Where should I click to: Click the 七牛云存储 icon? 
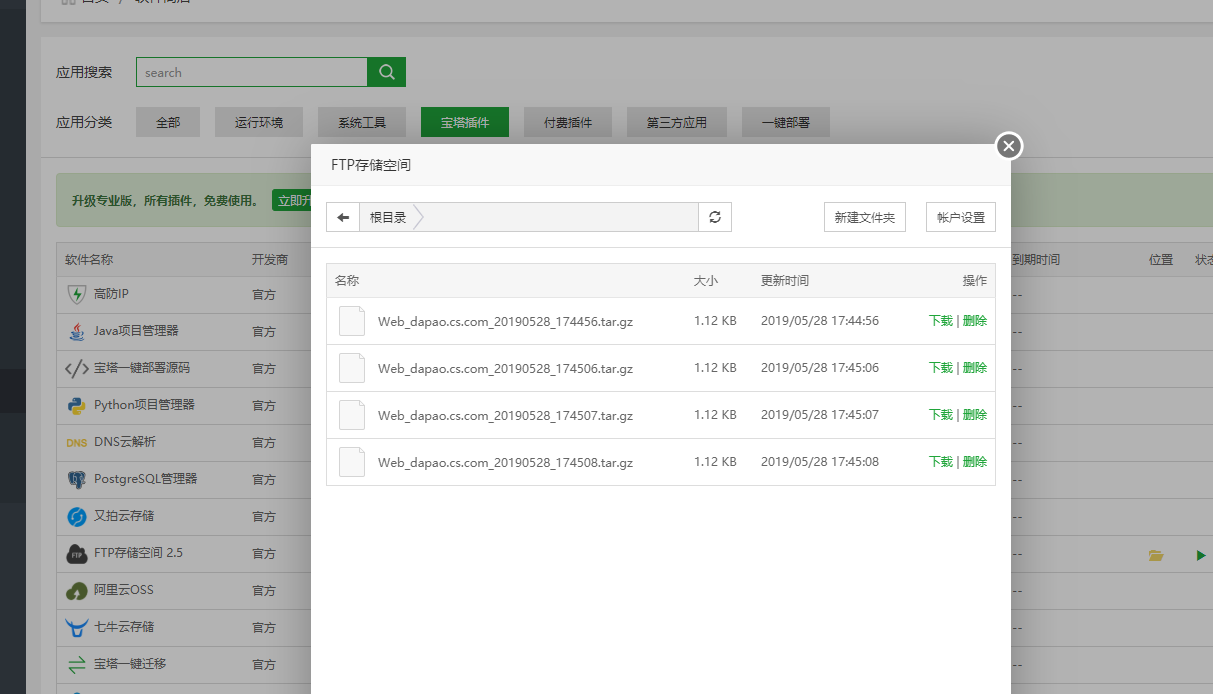pyautogui.click(x=77, y=627)
